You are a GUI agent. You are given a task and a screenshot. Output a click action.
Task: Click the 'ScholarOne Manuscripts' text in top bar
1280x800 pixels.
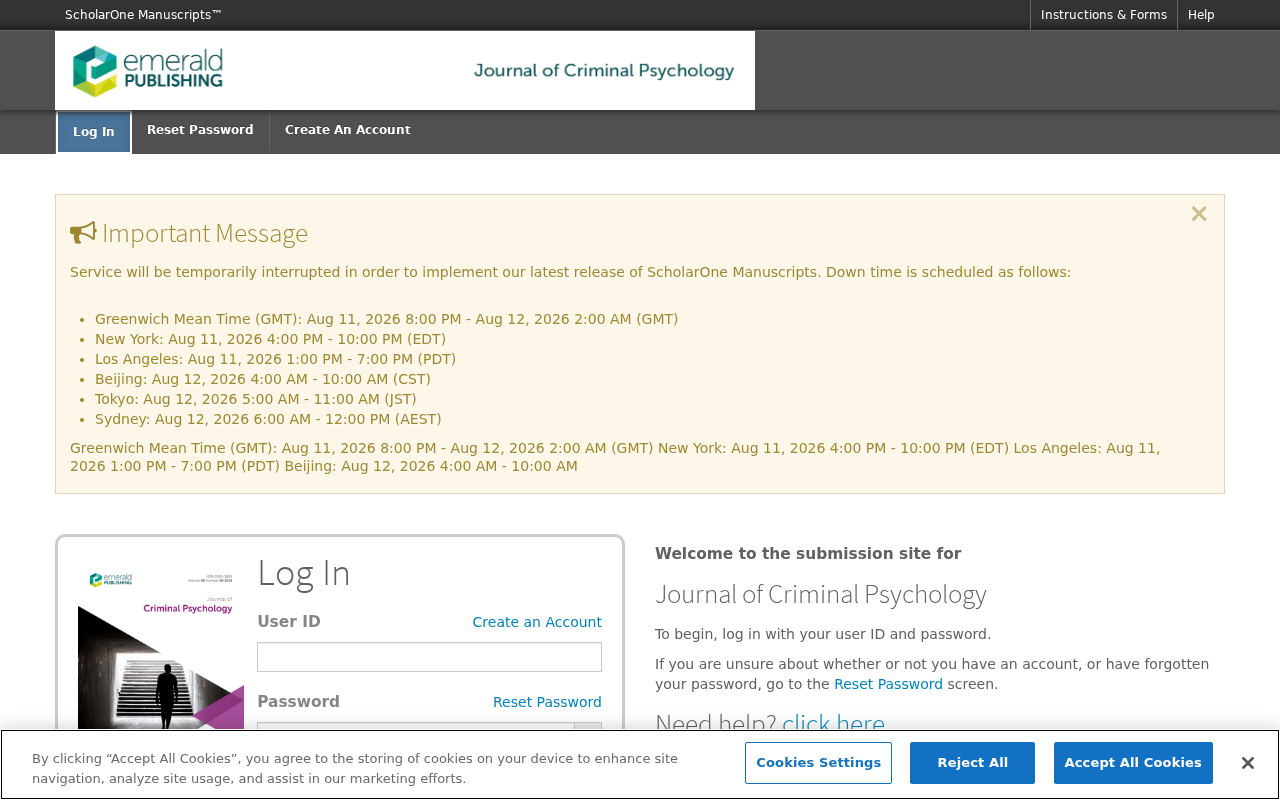tap(143, 15)
